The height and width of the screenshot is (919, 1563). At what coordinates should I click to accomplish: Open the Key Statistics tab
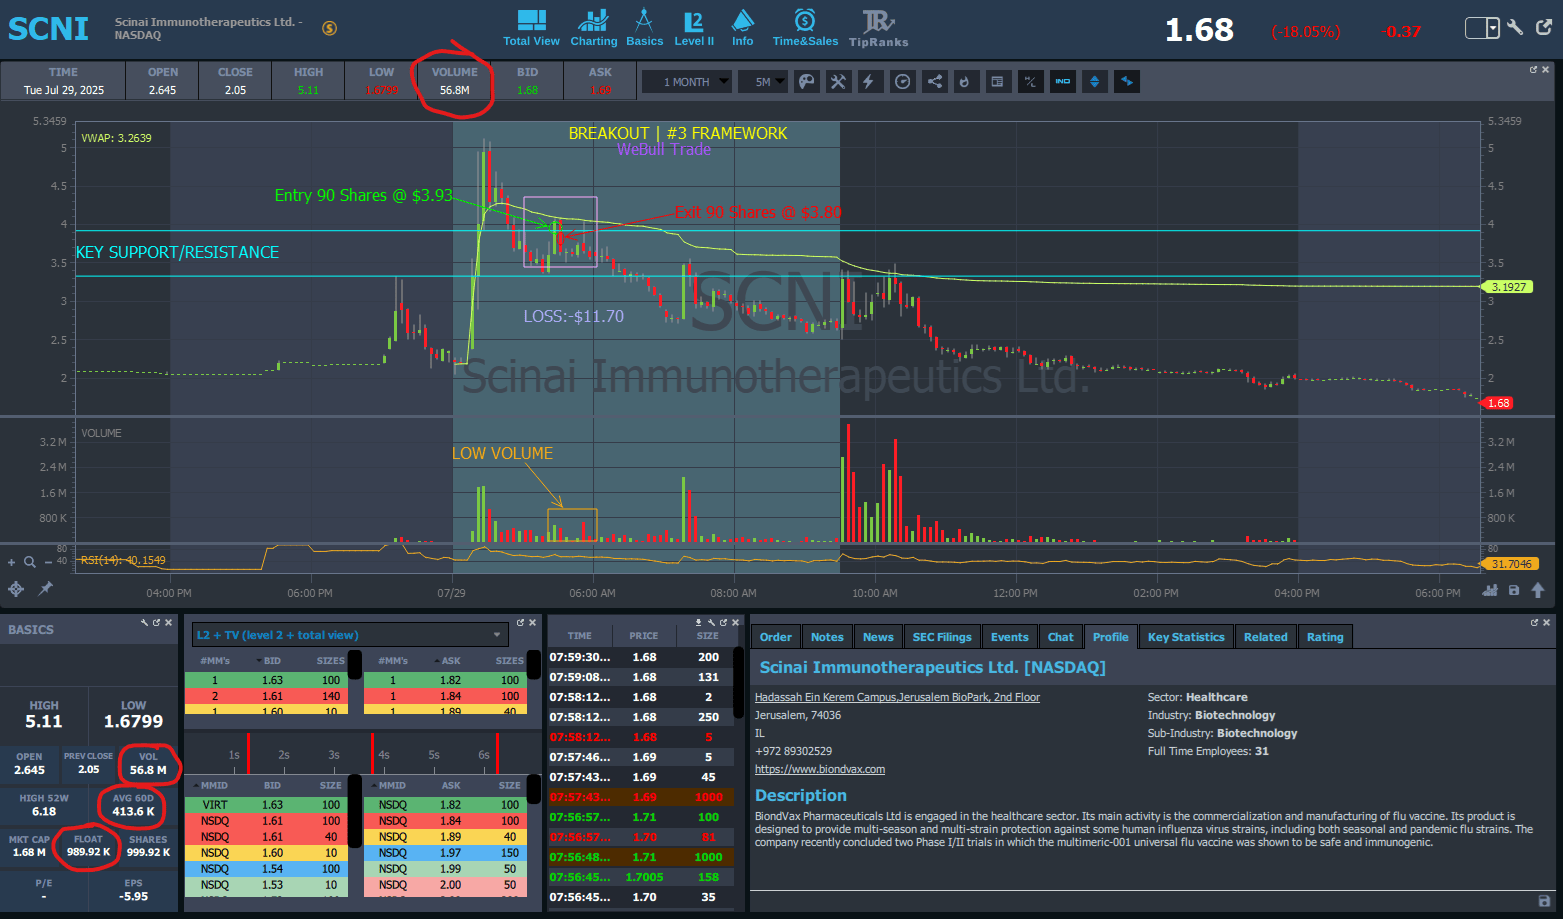[x=1186, y=637]
